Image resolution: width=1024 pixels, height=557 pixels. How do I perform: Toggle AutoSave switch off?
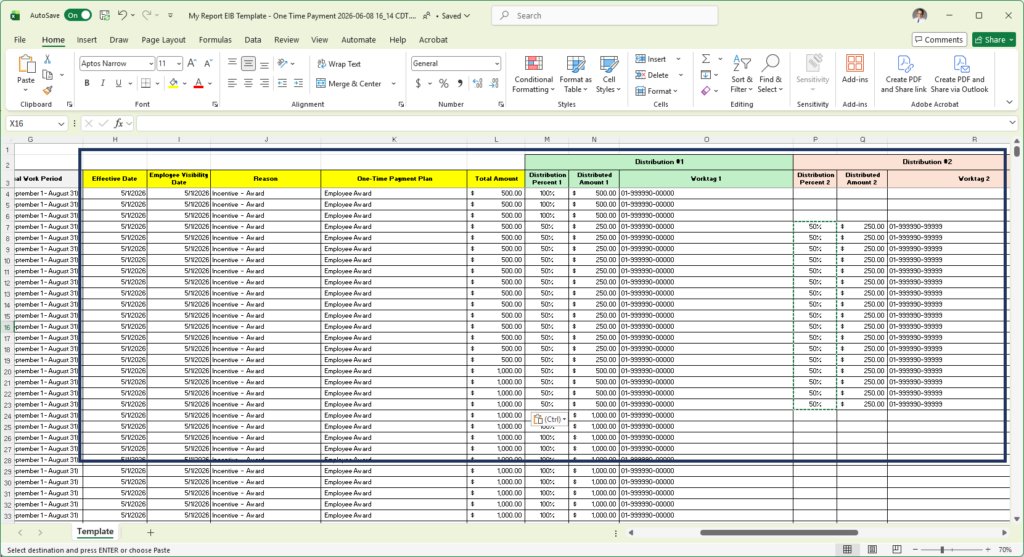click(78, 15)
